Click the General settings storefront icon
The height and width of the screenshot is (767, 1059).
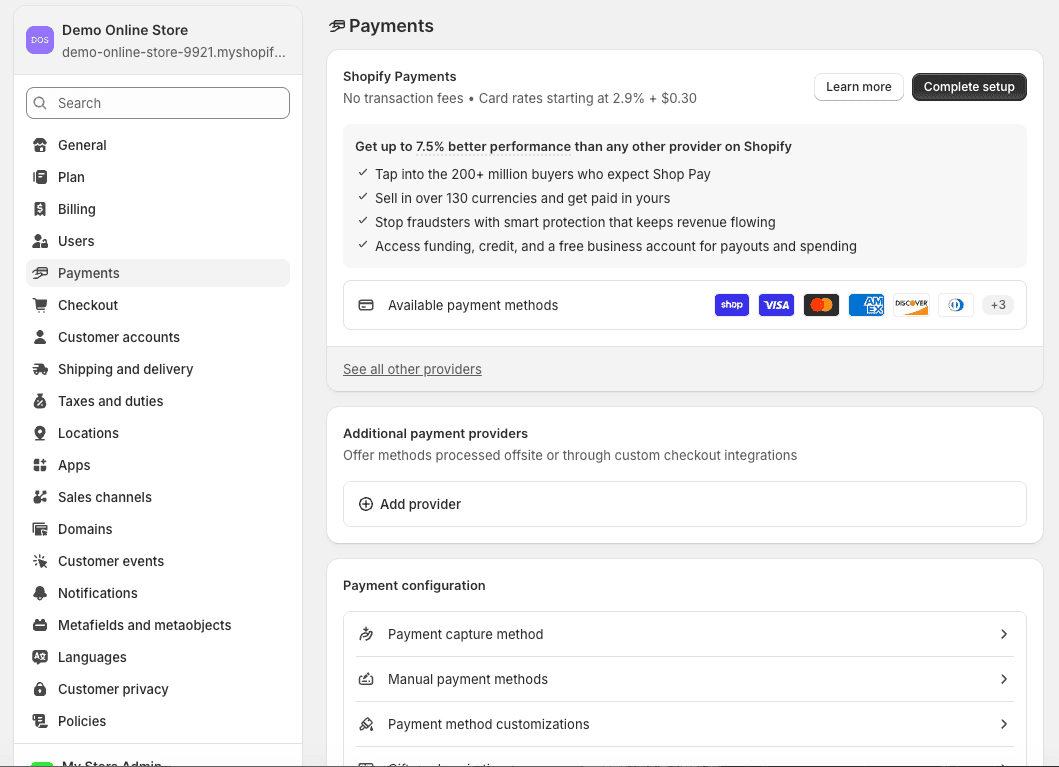click(40, 145)
